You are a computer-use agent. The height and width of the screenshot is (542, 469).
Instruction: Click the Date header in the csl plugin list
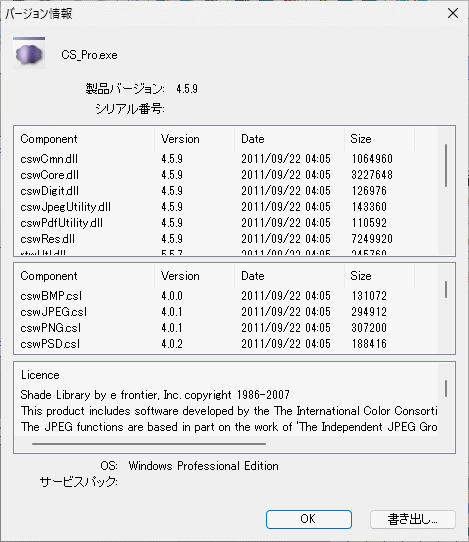[x=289, y=276]
